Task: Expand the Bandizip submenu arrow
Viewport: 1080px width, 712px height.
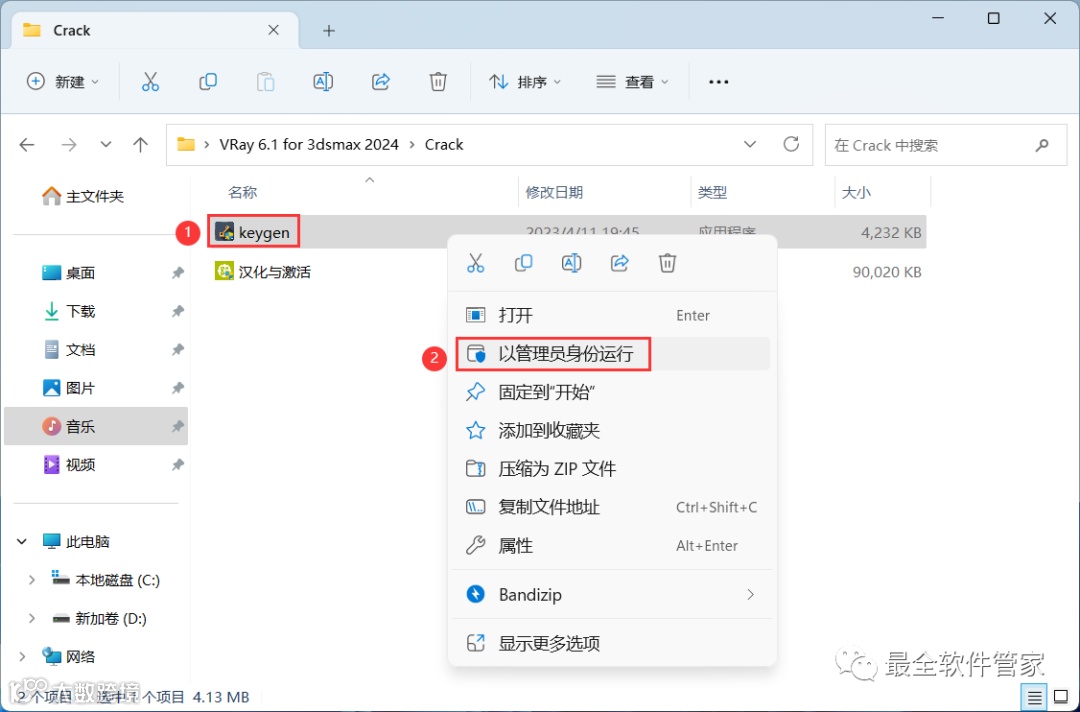Action: tap(751, 594)
